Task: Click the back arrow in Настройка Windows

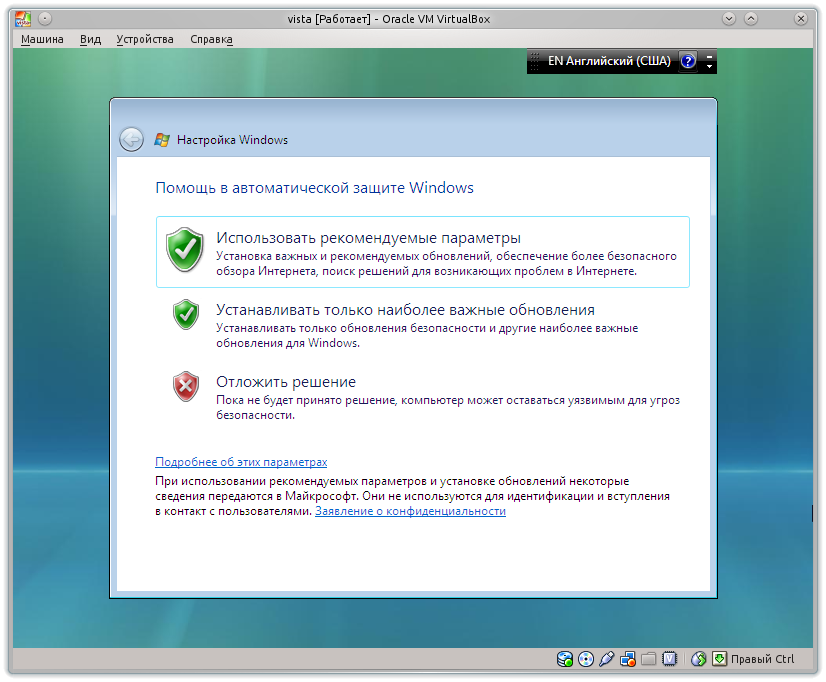Action: click(x=131, y=139)
